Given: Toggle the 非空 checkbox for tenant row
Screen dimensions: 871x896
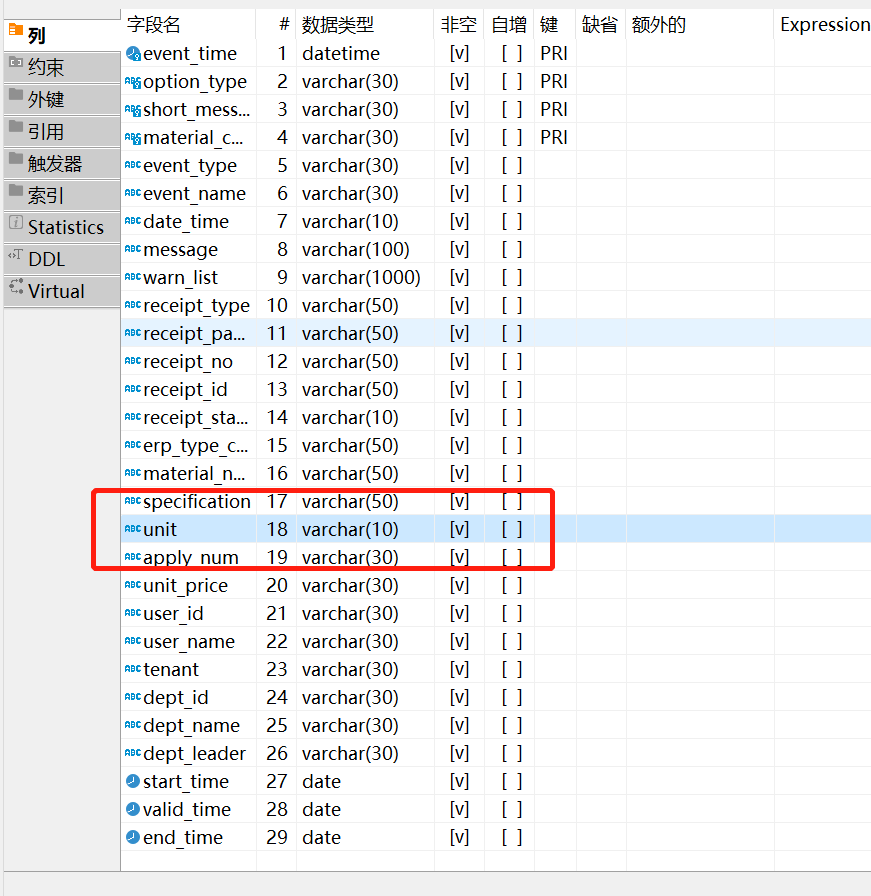Looking at the screenshot, I should point(459,669).
